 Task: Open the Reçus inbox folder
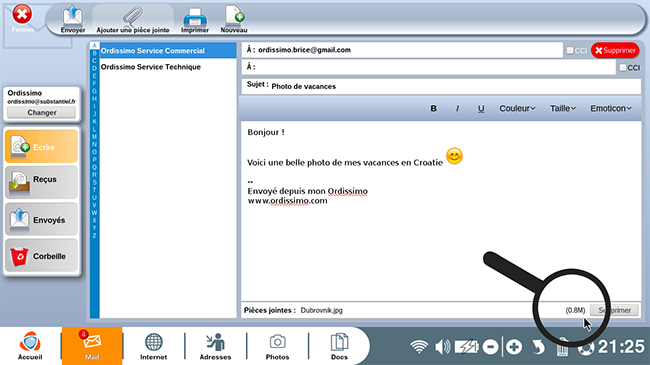(41, 182)
